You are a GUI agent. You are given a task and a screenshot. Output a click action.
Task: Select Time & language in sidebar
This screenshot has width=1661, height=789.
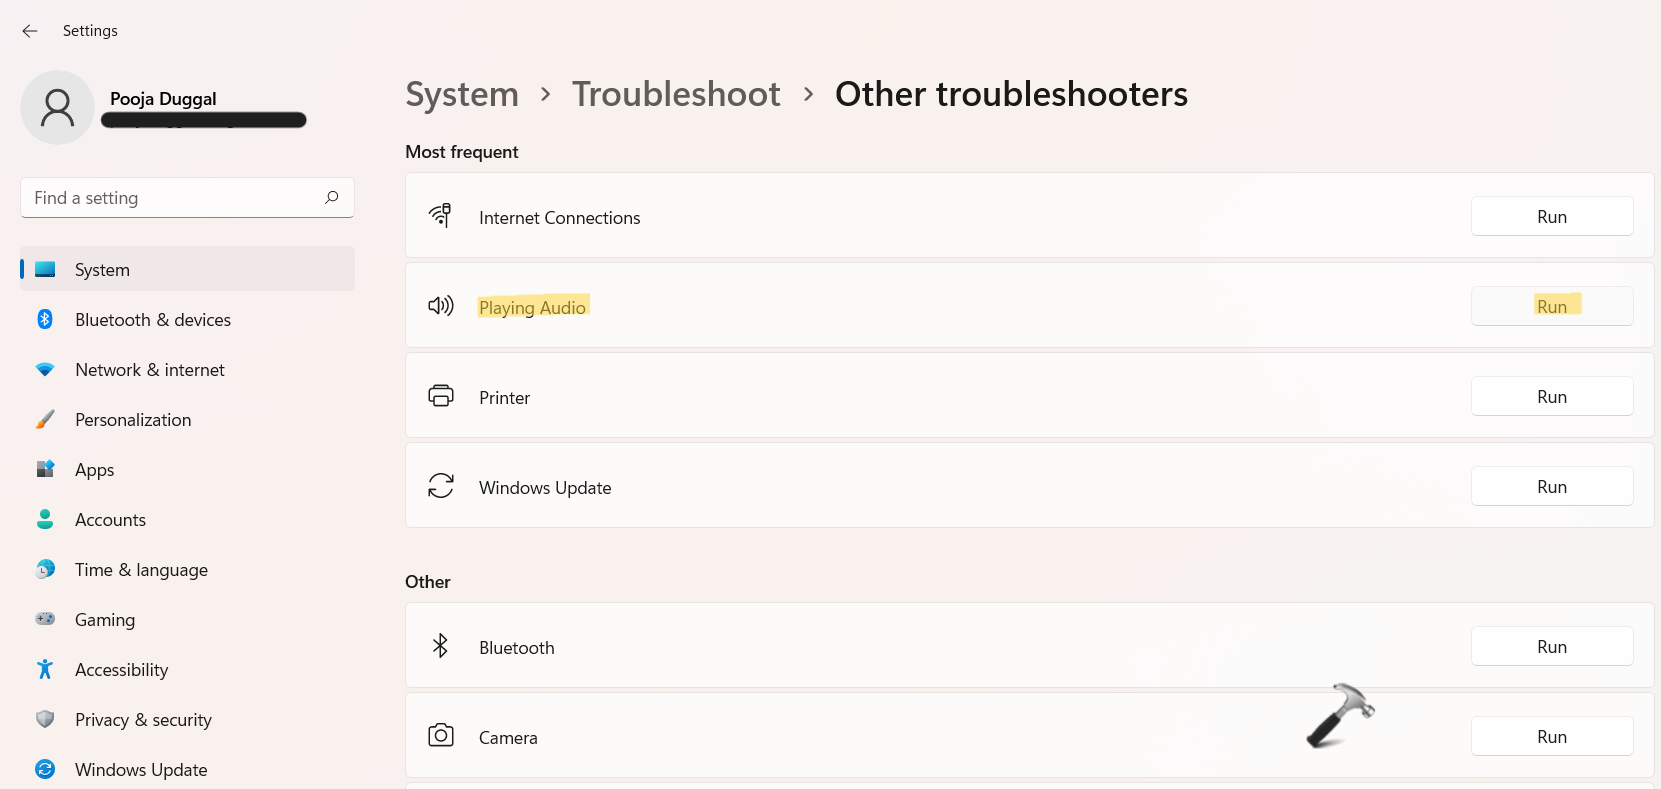tap(141, 570)
